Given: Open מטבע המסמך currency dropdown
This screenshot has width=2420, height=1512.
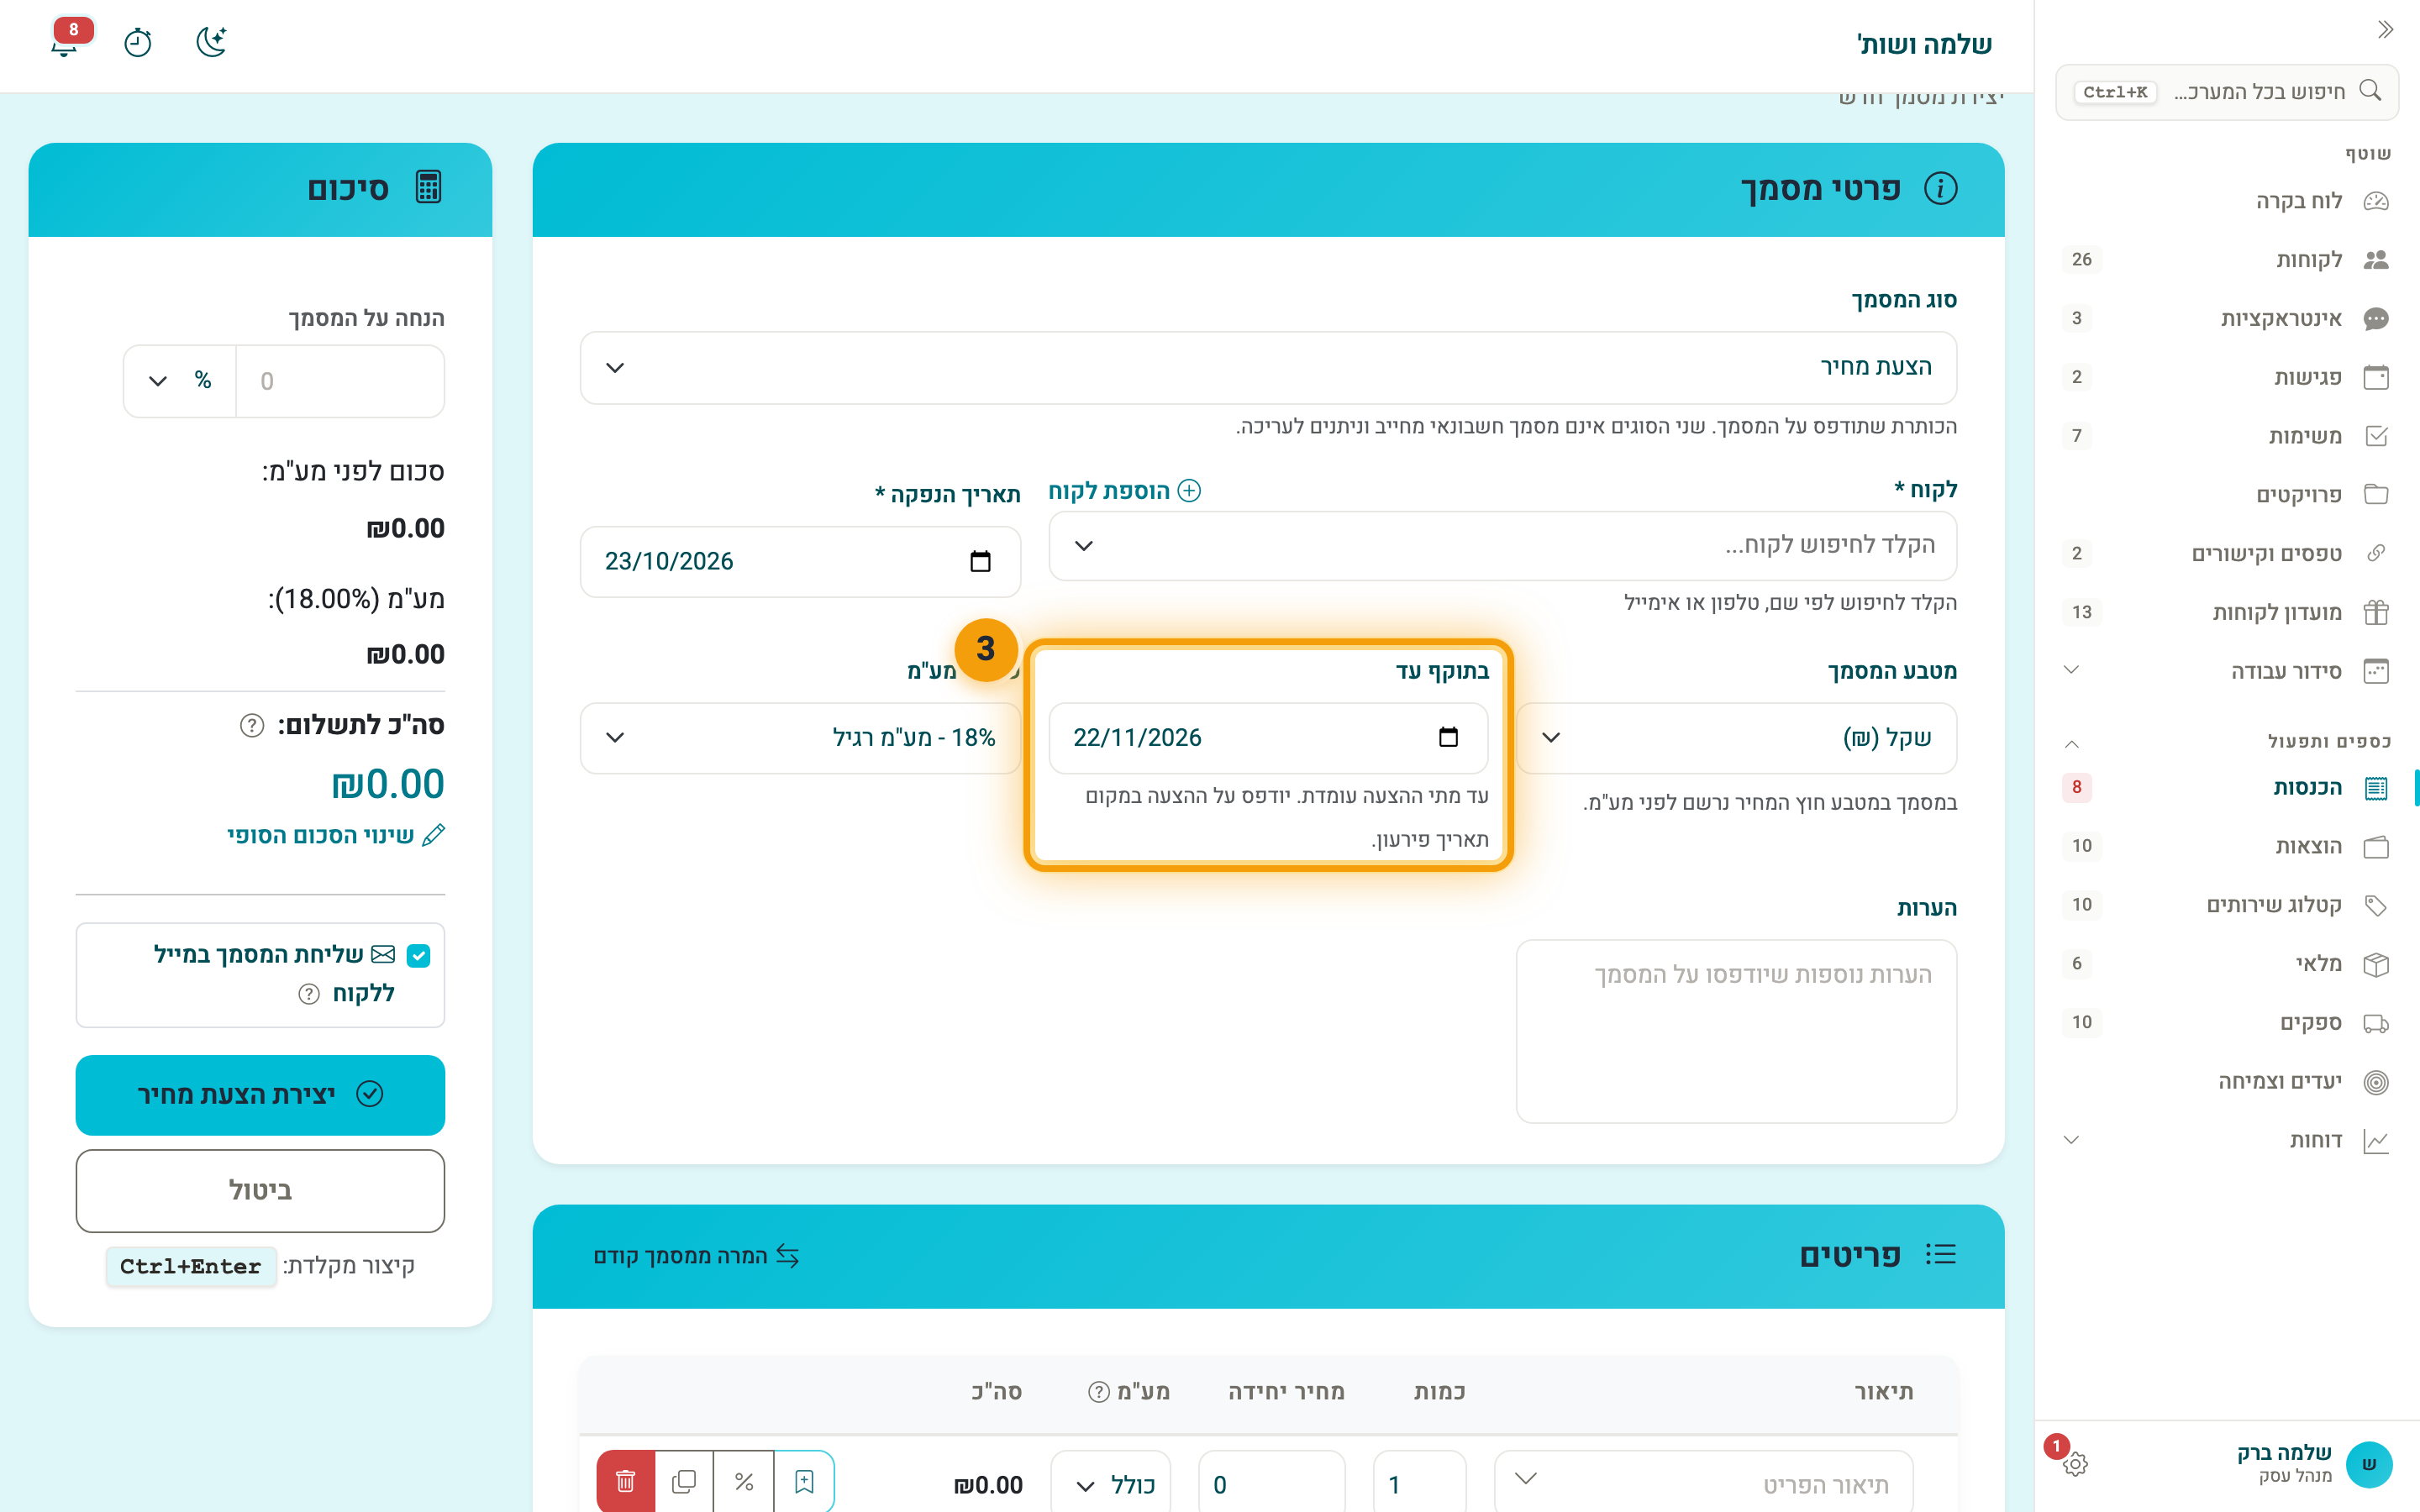Looking at the screenshot, I should 1736,738.
